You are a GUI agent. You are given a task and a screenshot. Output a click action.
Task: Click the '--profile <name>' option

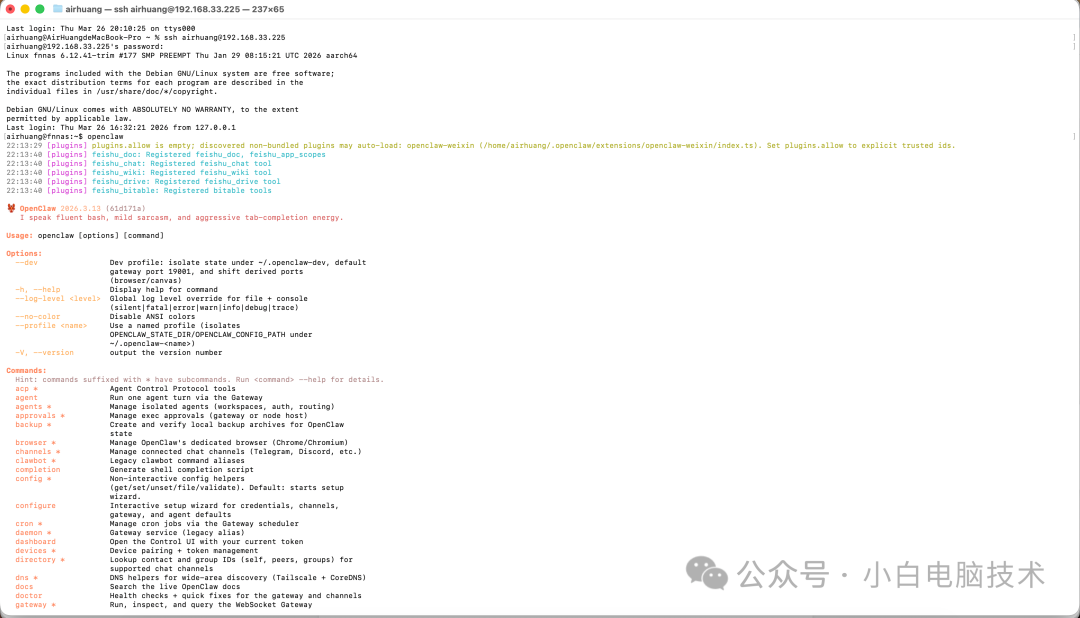pyautogui.click(x=51, y=325)
